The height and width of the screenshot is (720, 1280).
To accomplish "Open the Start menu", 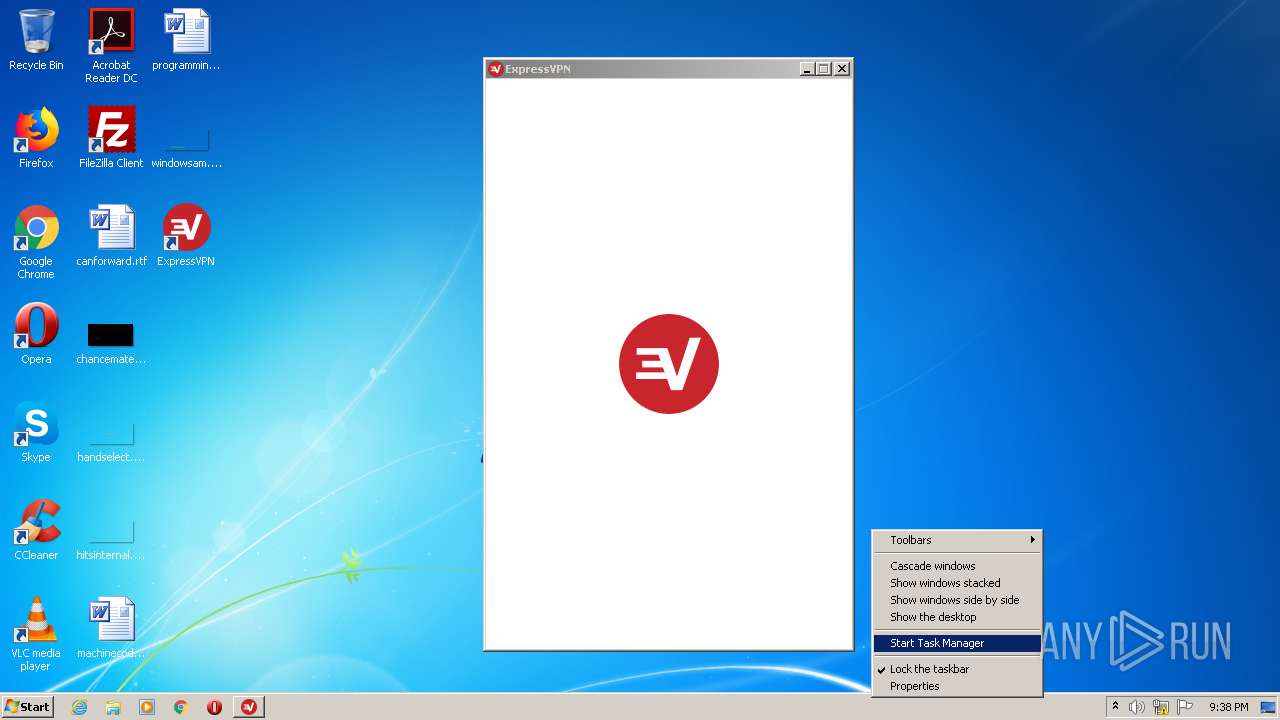I will coord(27,707).
